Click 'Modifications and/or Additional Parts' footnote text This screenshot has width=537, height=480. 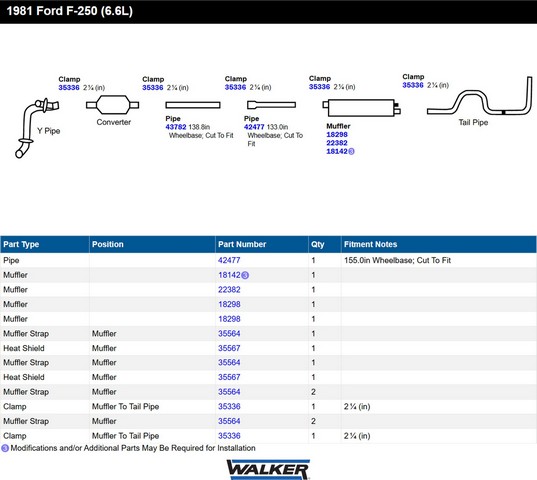tap(133, 448)
